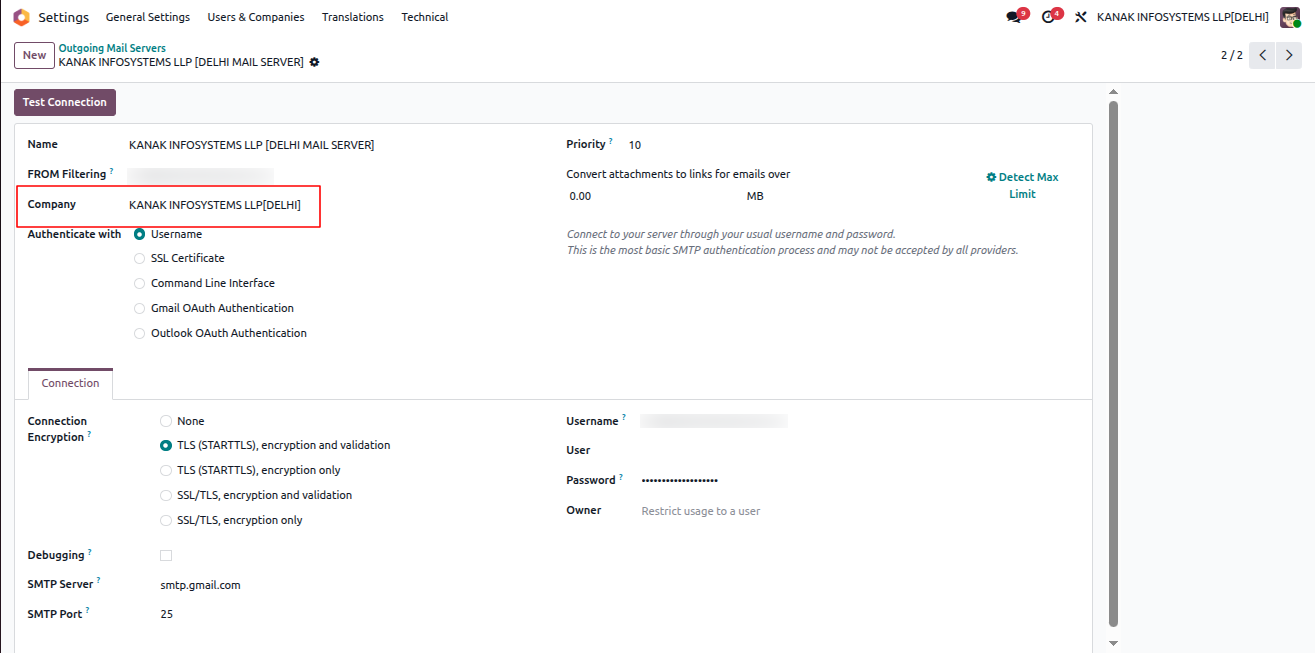
Task: Go to previous record arrow
Action: click(1263, 55)
